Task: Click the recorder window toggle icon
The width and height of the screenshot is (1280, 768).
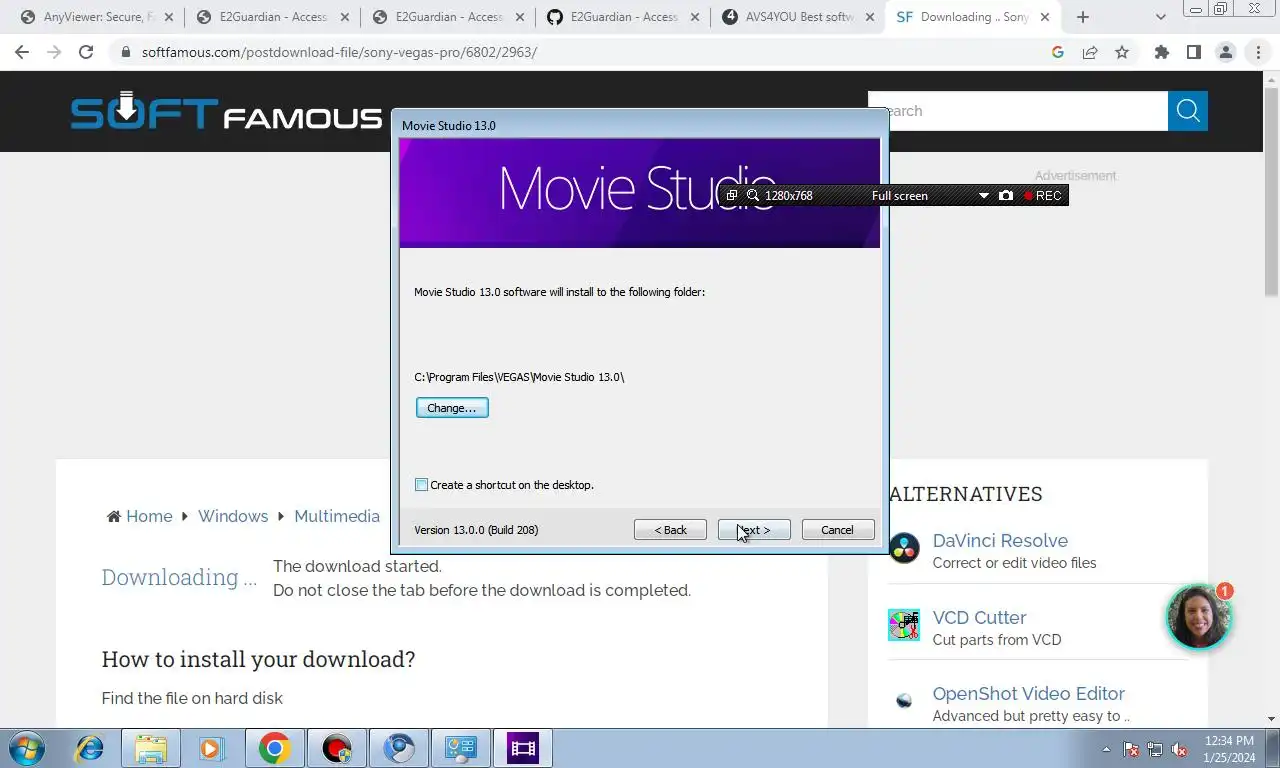Action: pyautogui.click(x=732, y=196)
